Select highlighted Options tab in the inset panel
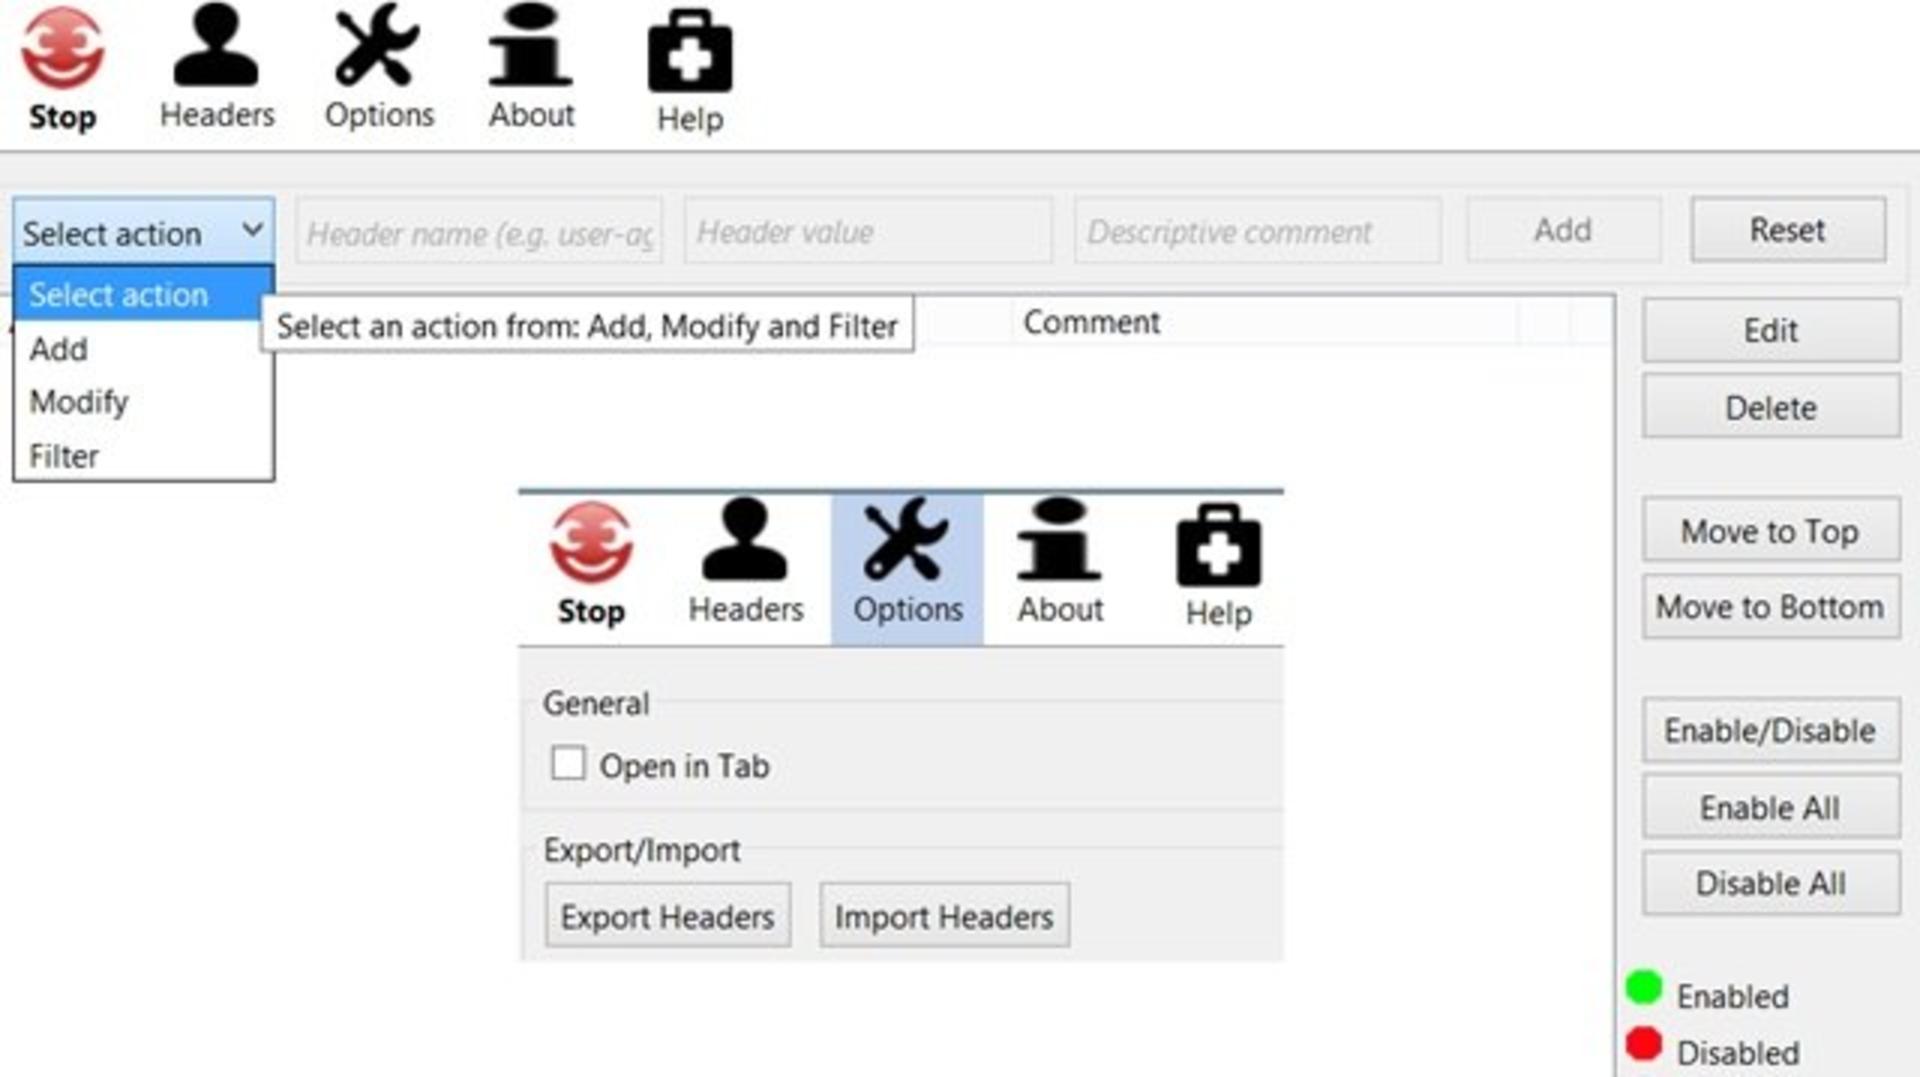 click(x=907, y=568)
